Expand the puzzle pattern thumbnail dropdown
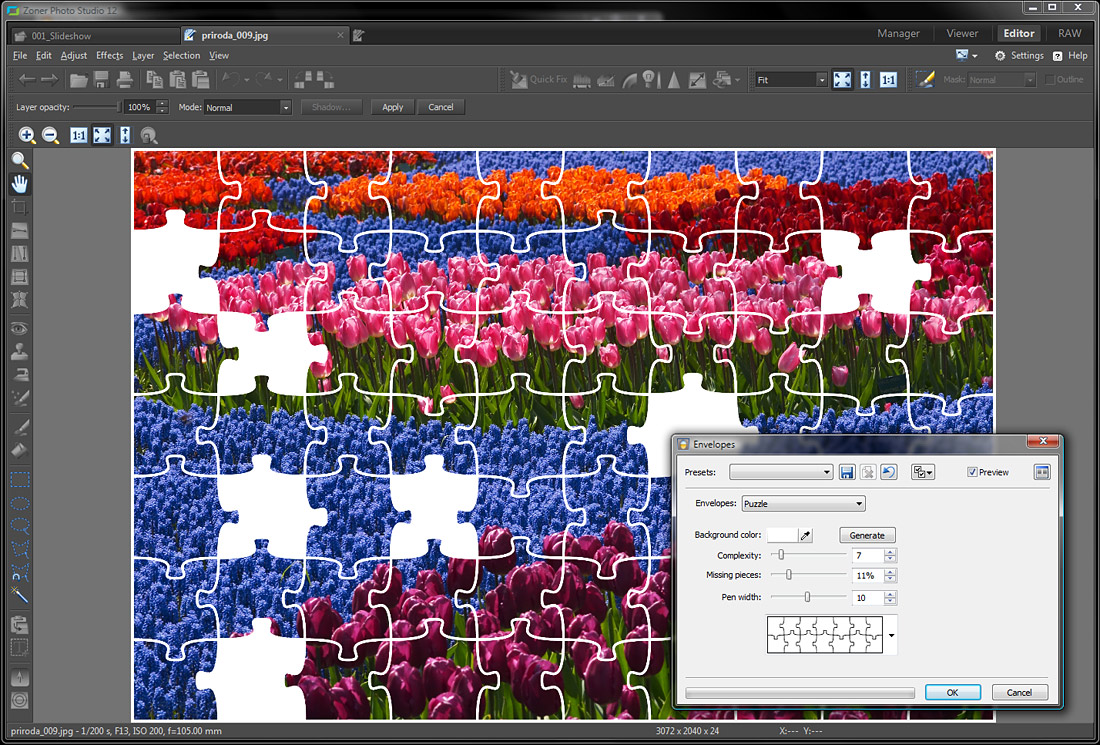 (891, 634)
